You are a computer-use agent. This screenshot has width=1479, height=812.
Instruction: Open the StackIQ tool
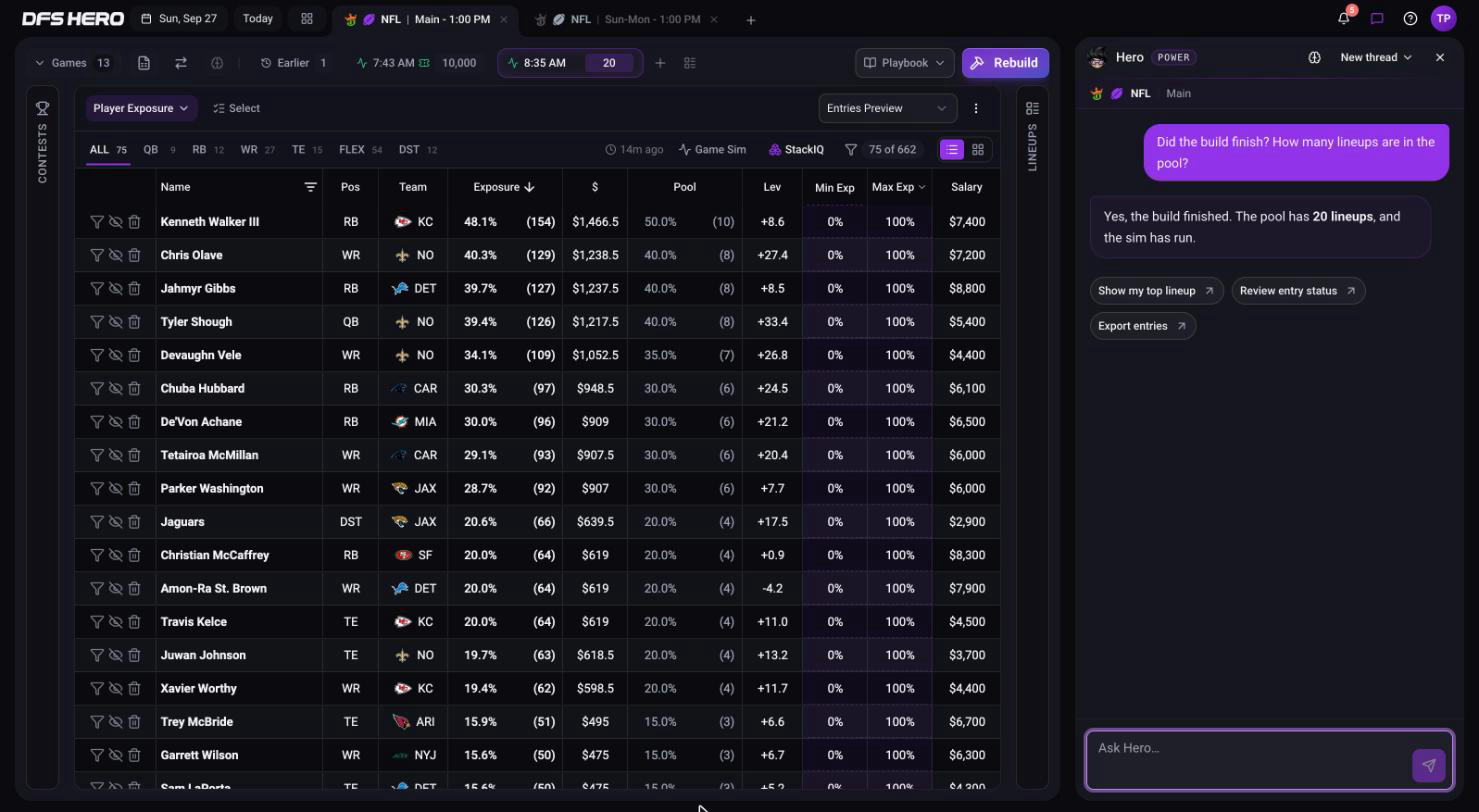click(796, 150)
